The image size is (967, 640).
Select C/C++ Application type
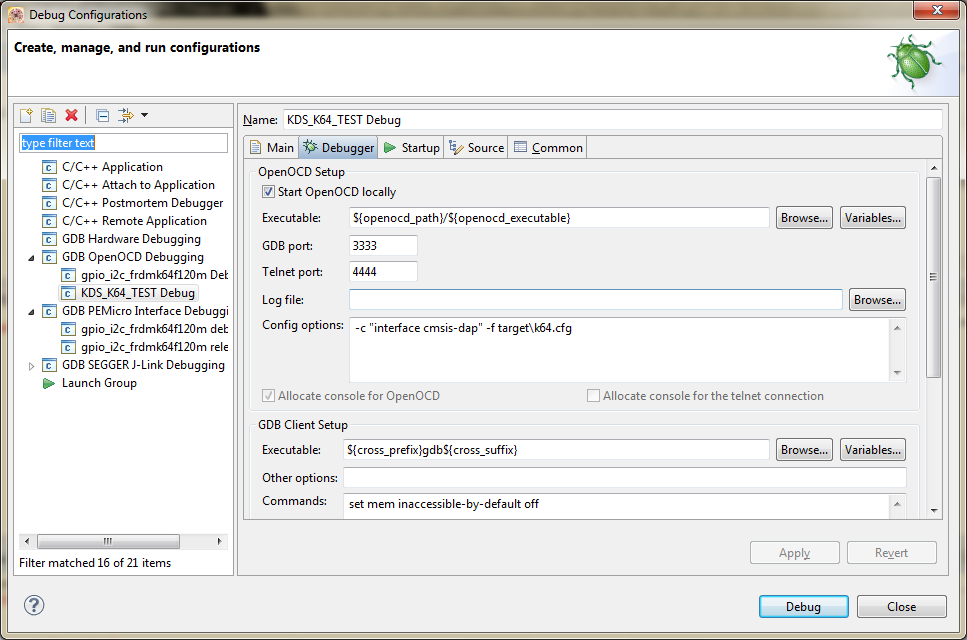[112, 167]
